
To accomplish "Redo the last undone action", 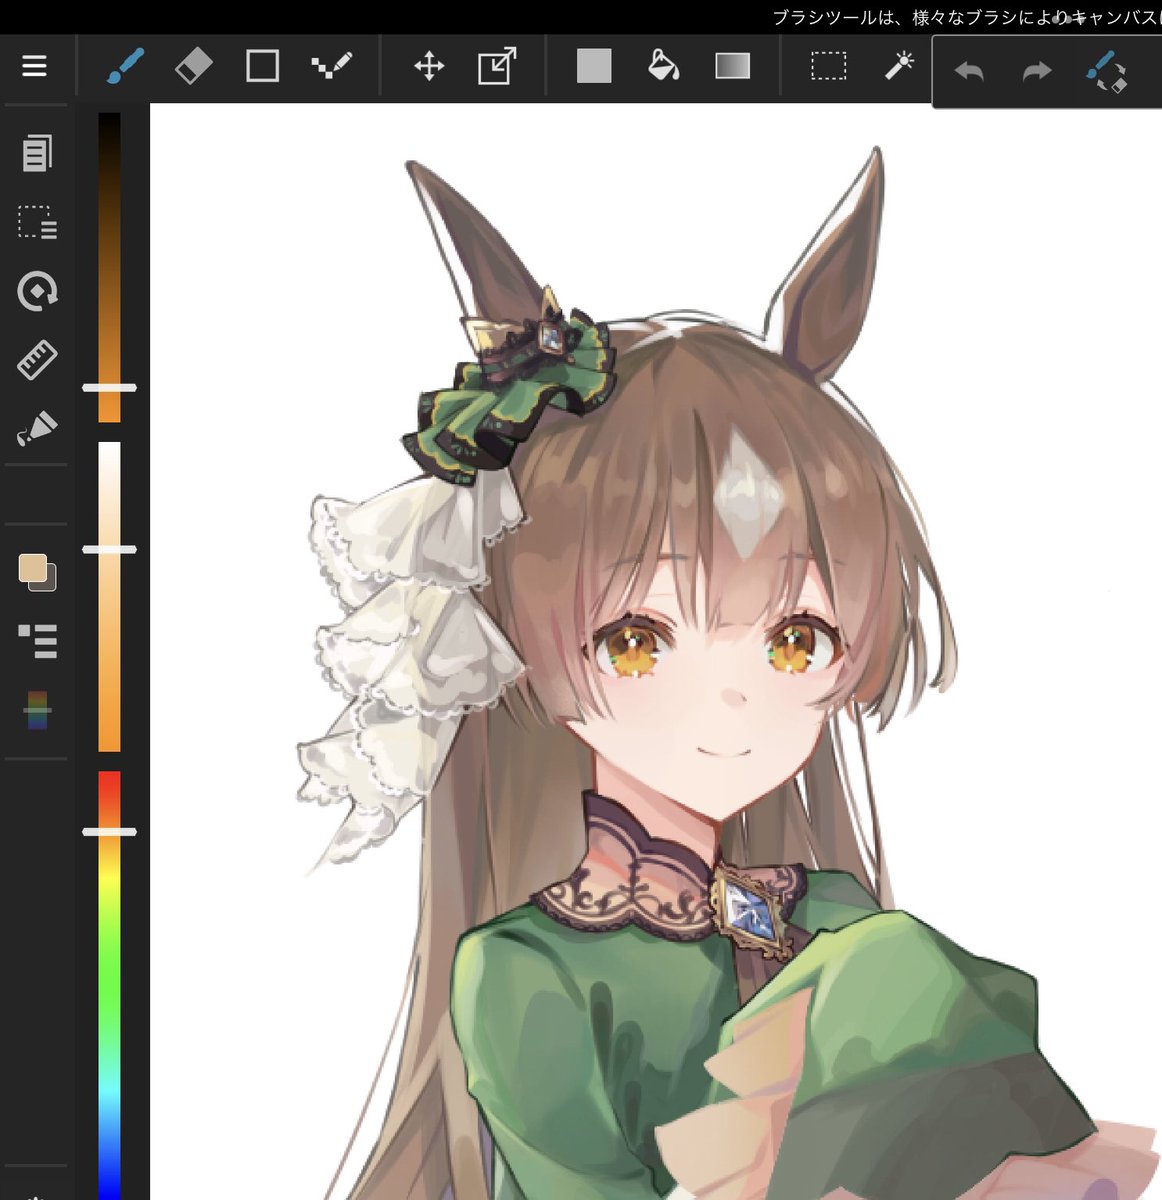I will tap(1037, 71).
